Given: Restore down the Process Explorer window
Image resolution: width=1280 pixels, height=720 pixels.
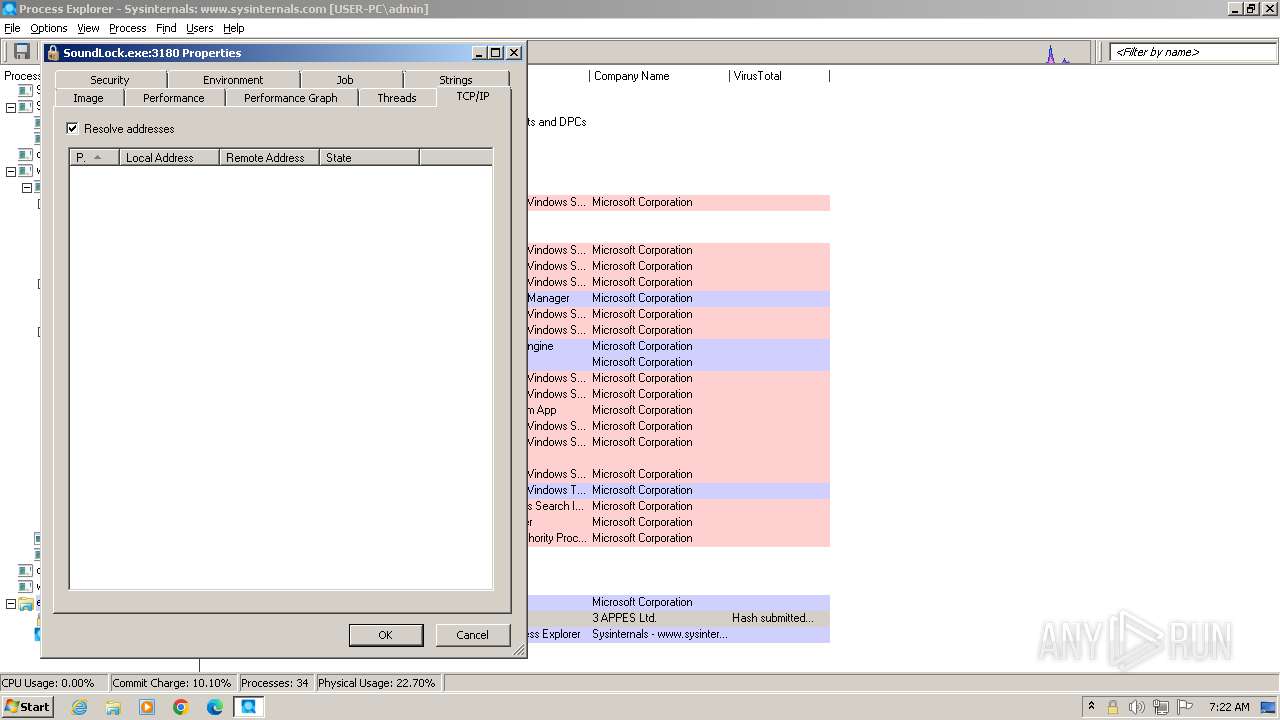Looking at the screenshot, I should (1251, 8).
